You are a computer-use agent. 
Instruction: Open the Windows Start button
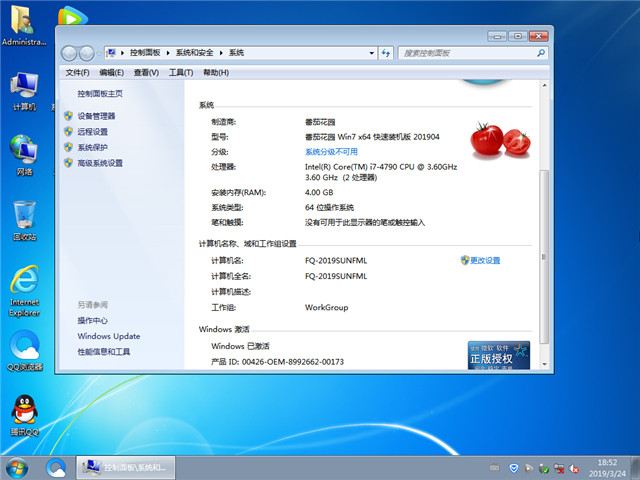coord(17,468)
